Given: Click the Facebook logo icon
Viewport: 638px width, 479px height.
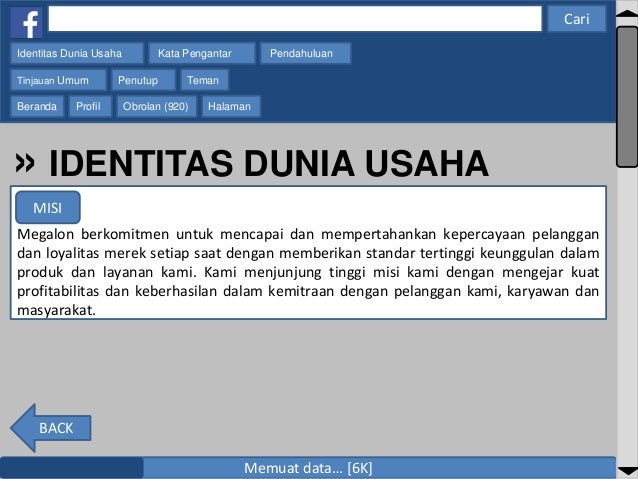Looking at the screenshot, I should coord(26,22).
